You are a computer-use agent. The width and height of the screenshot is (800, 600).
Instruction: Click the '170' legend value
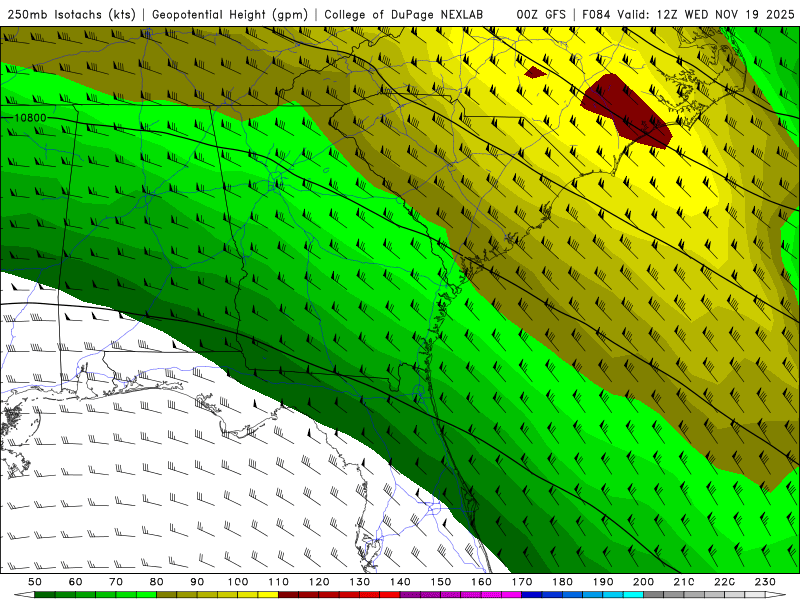[522, 582]
